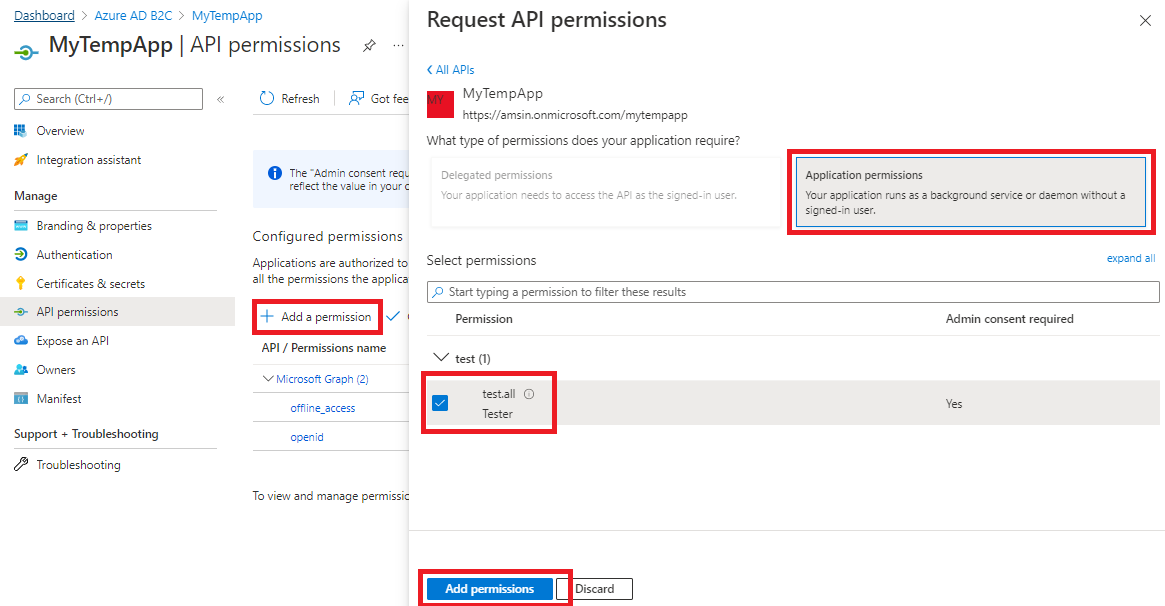
Task: Click the MyTempApp red app logo
Action: click(440, 104)
